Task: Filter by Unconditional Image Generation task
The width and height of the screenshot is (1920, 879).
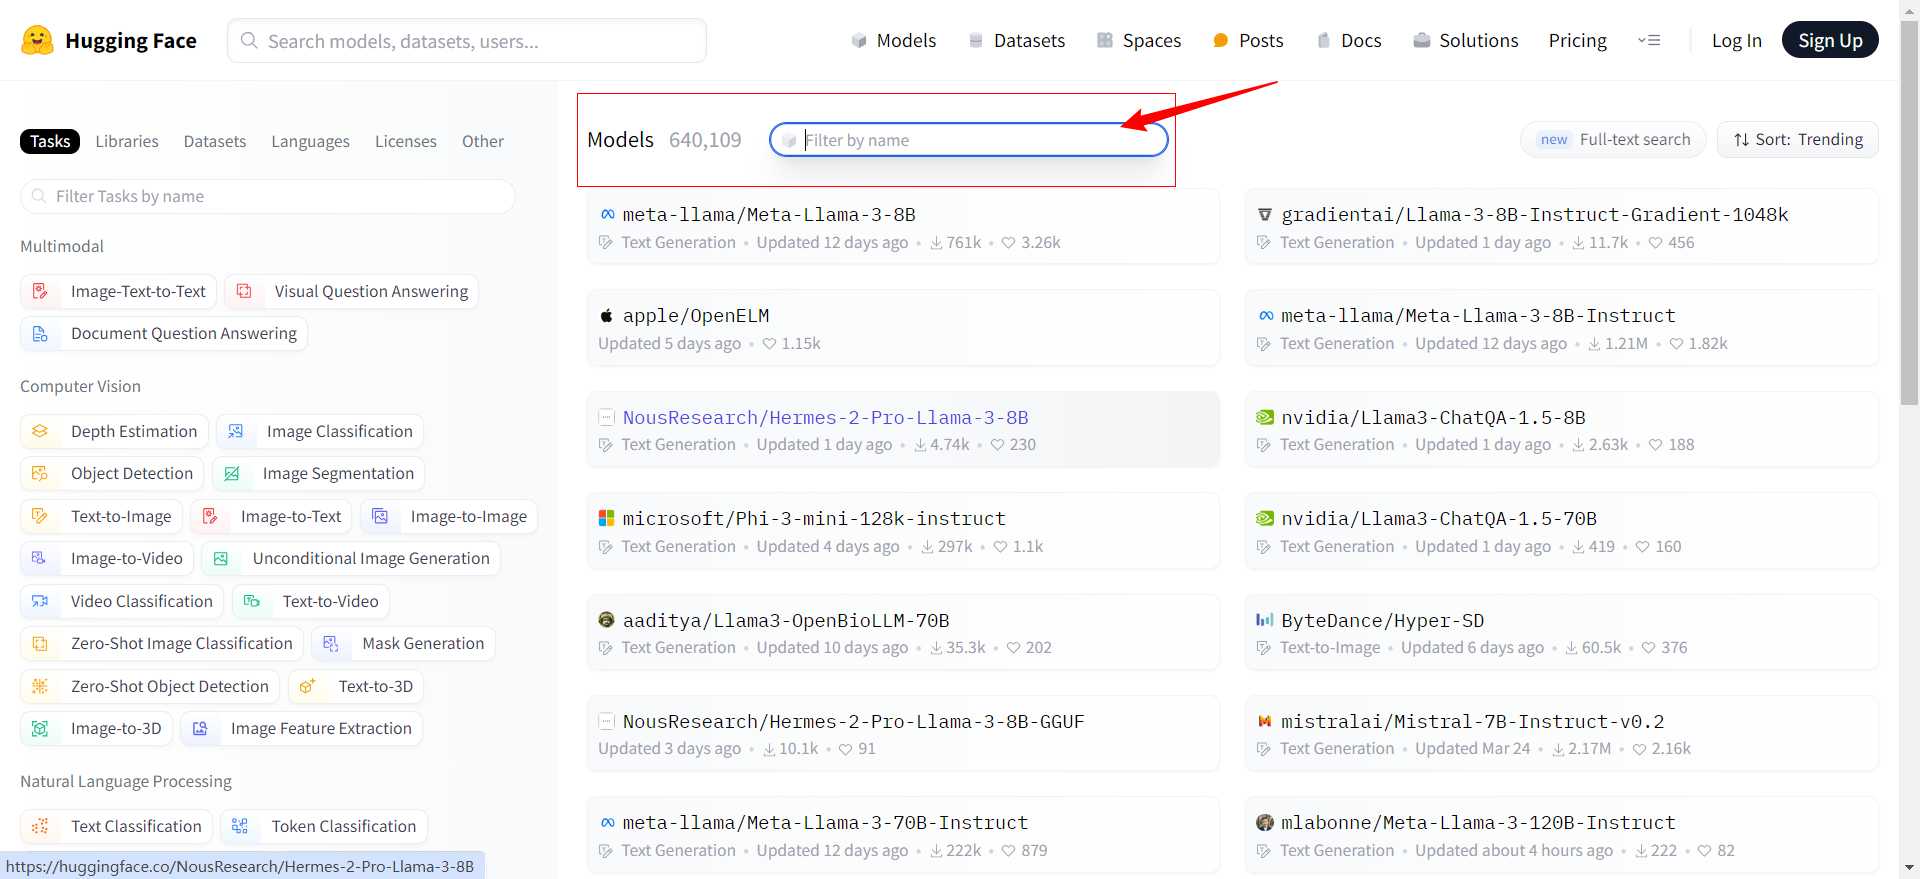Action: click(351, 558)
